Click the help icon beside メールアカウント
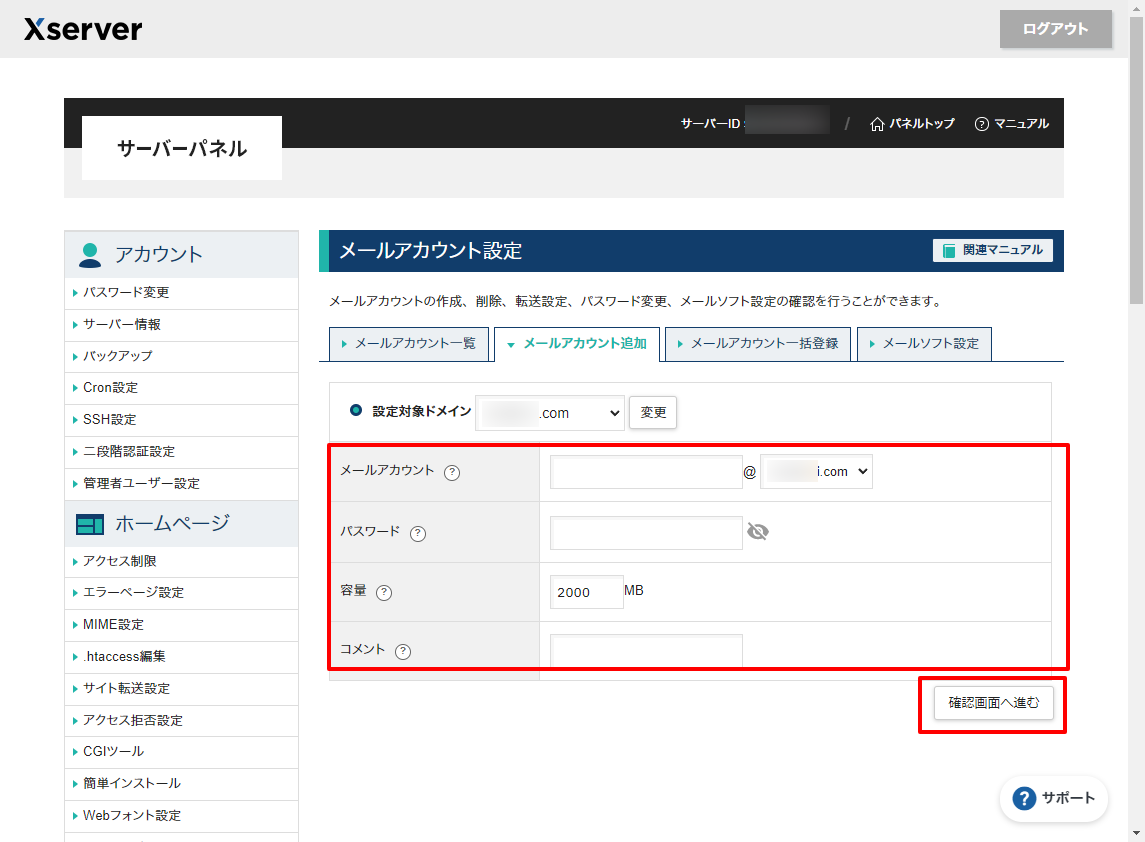The image size is (1145, 842). pos(452,473)
